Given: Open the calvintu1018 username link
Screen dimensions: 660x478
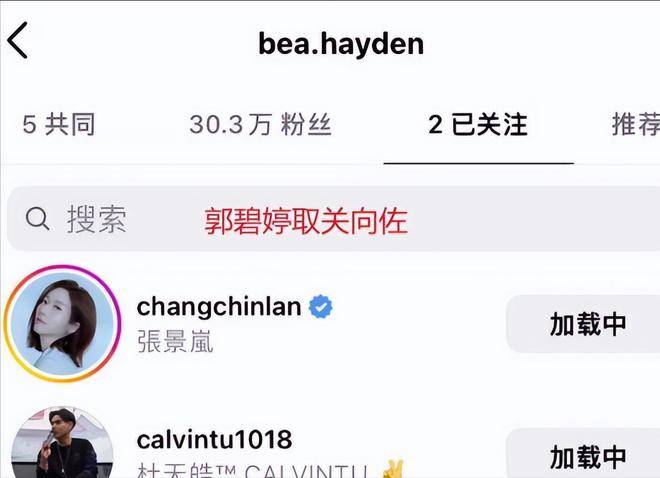Looking at the screenshot, I should [x=214, y=439].
